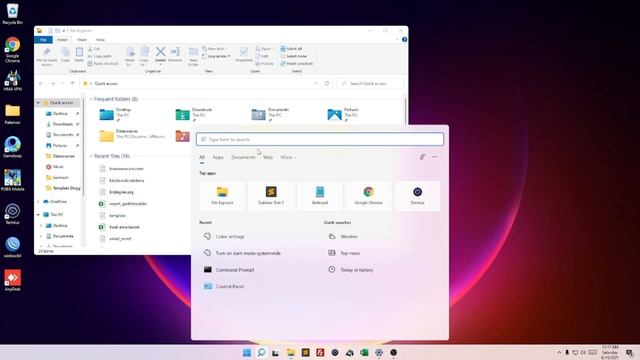Open the Easy access dropdown in ribbon

pyautogui.click(x=216, y=56)
